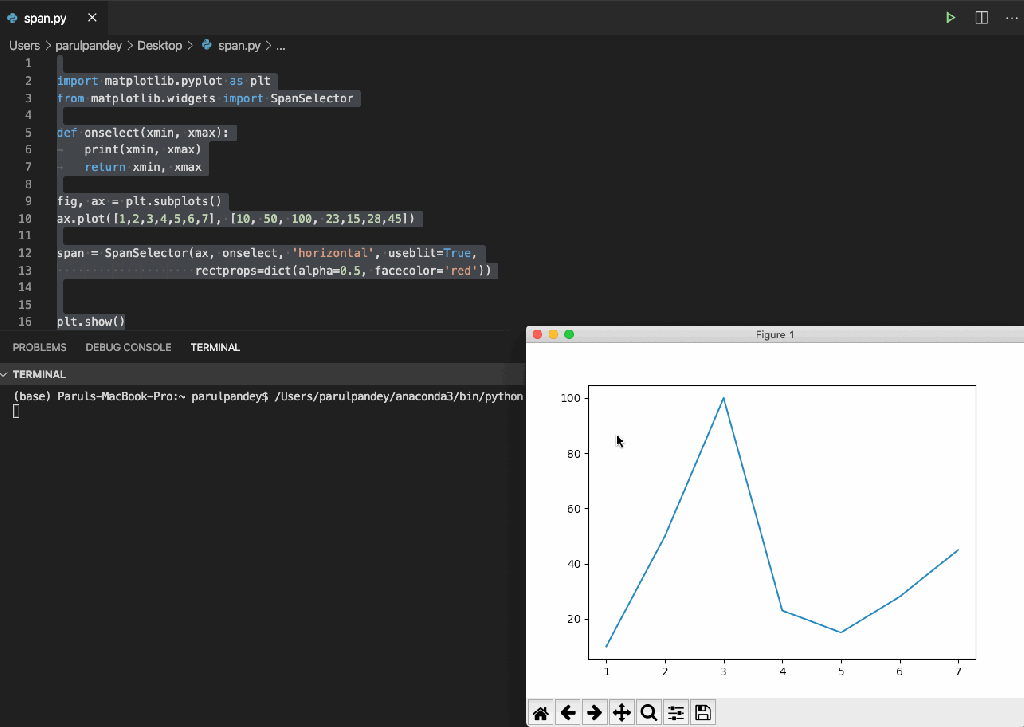Screen dimensions: 1024x727
Task: Click the span.py editor tab
Action: (44, 17)
